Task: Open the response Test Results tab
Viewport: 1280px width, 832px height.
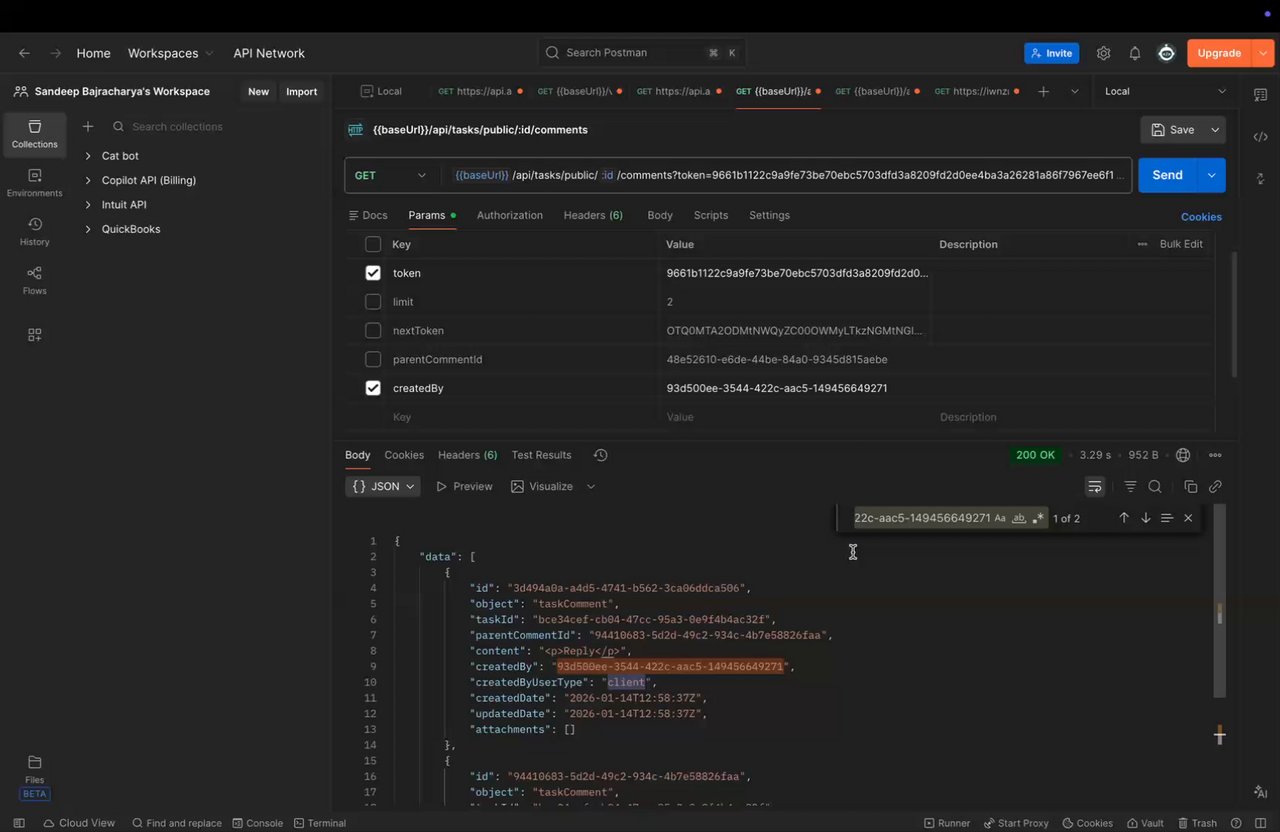Action: (541, 455)
